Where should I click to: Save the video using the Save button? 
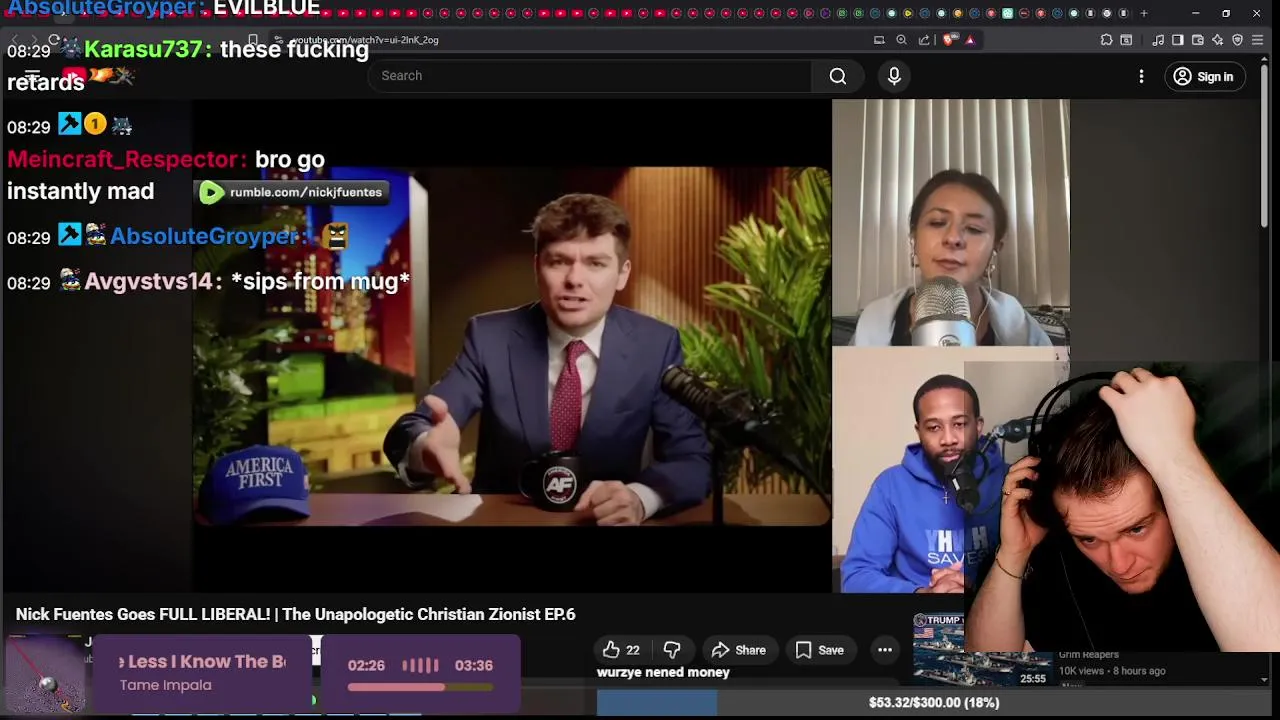[x=820, y=650]
